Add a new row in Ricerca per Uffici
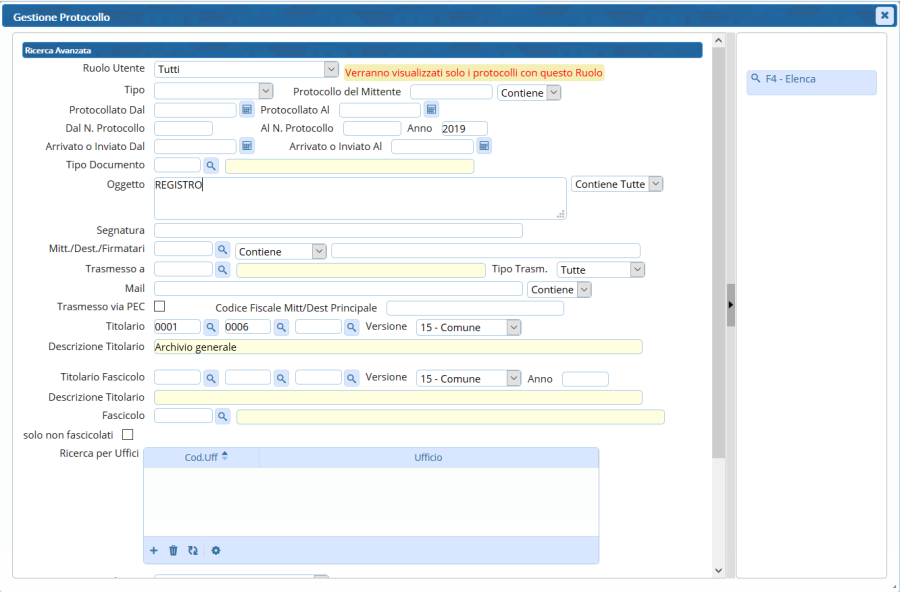The image size is (900, 592). [154, 550]
